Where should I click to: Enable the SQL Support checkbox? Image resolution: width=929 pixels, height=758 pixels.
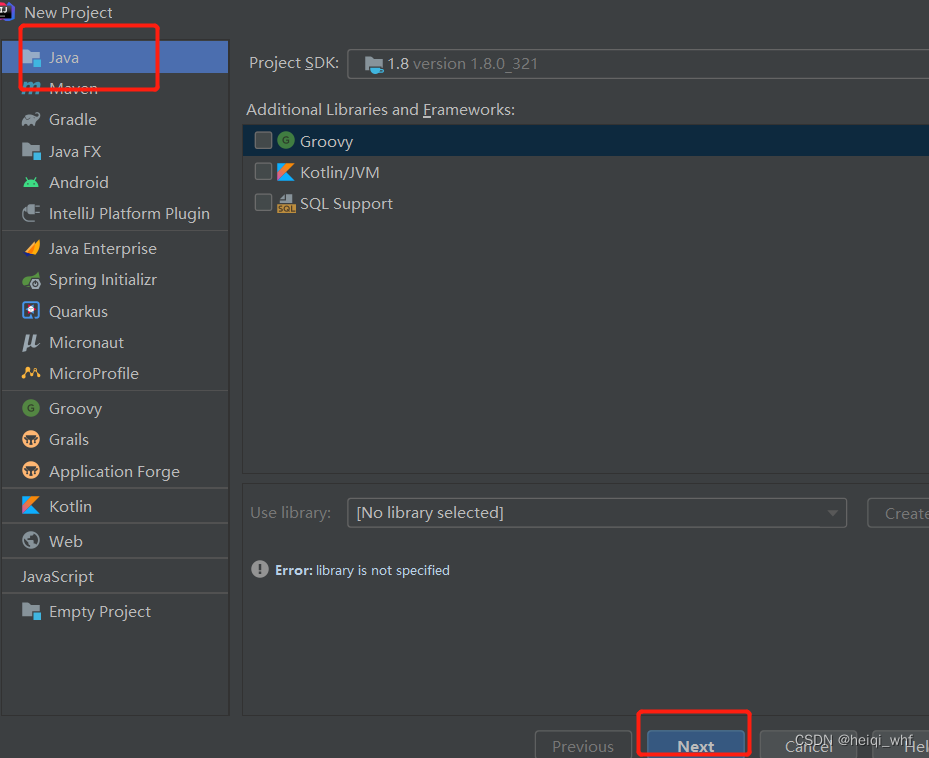click(263, 203)
